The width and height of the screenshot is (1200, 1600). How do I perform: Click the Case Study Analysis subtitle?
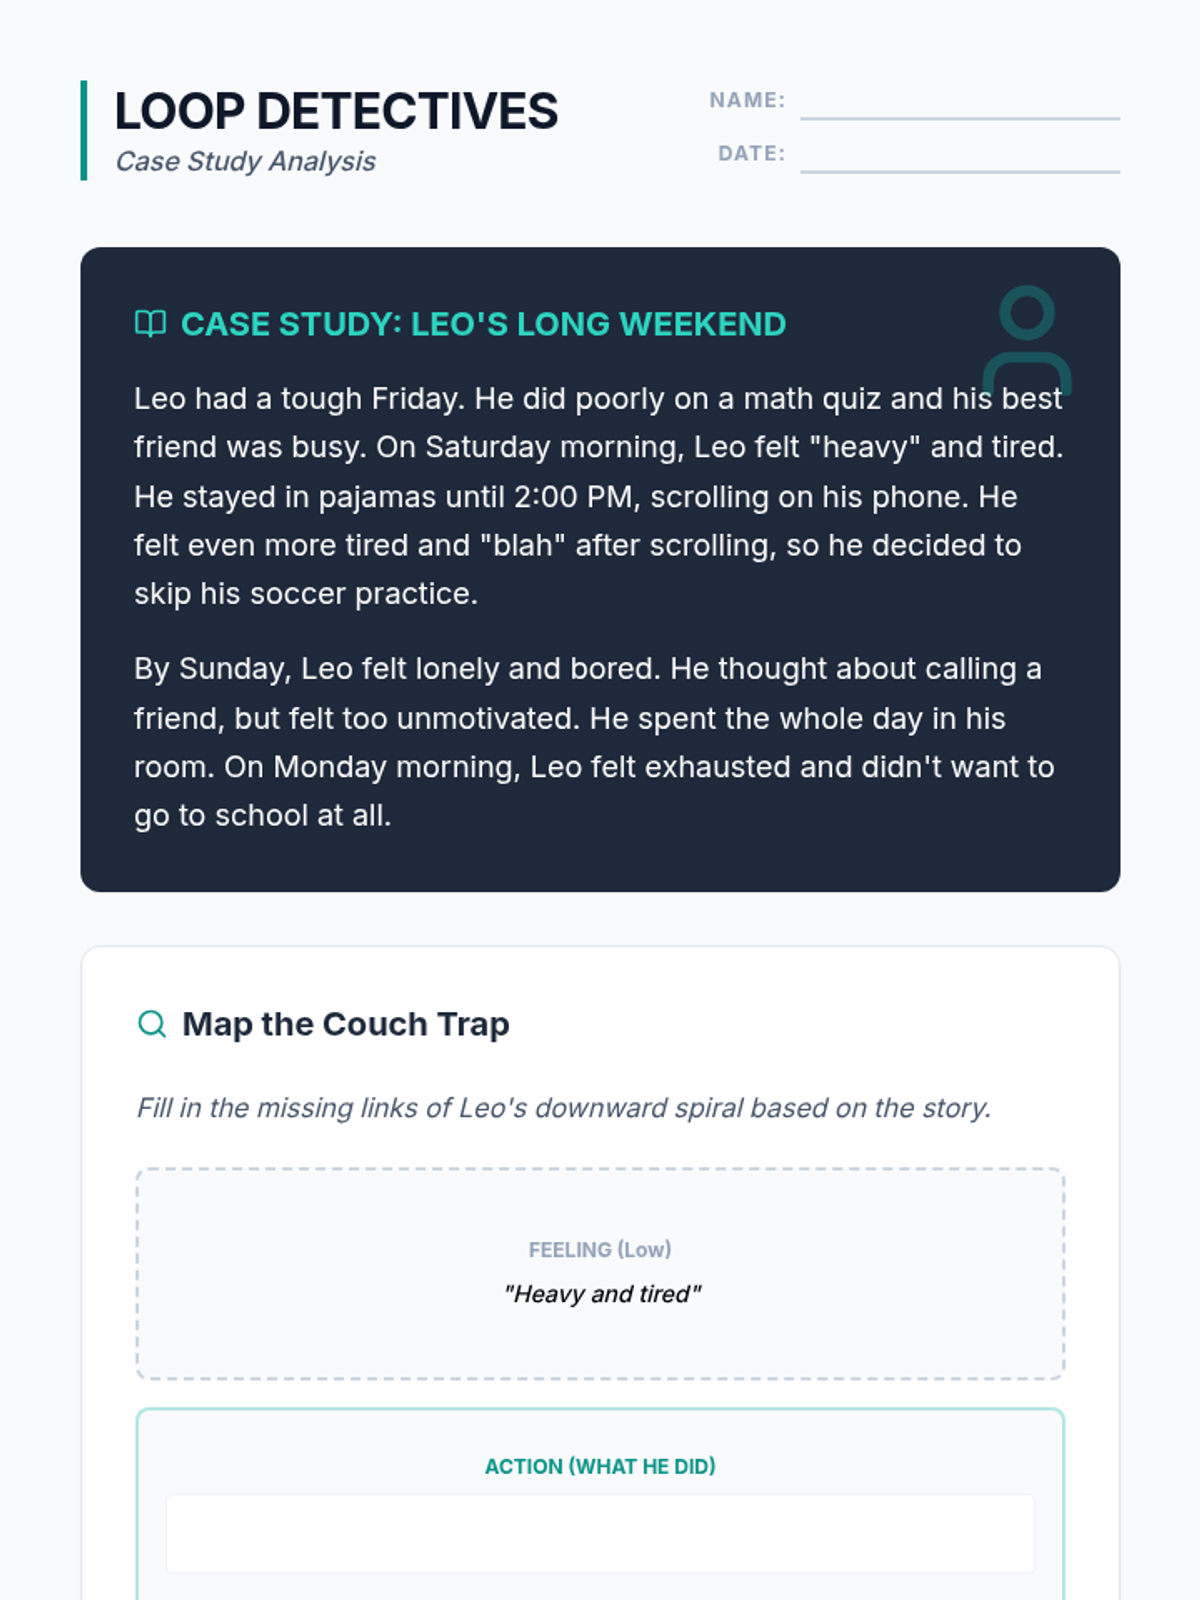coord(245,161)
